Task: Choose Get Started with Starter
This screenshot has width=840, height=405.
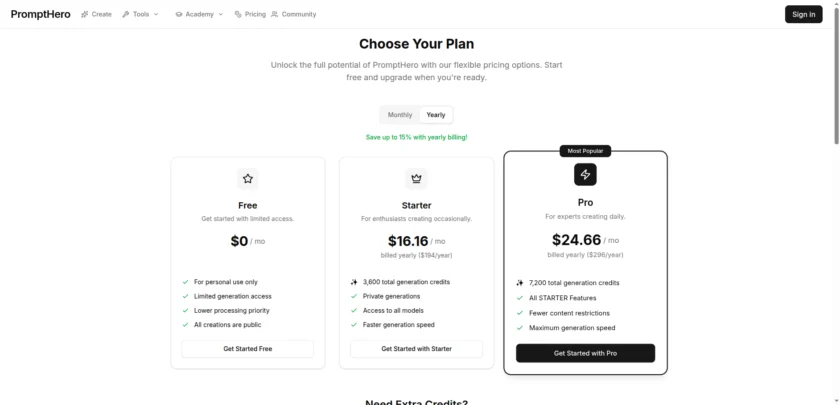Action: pyautogui.click(x=416, y=349)
